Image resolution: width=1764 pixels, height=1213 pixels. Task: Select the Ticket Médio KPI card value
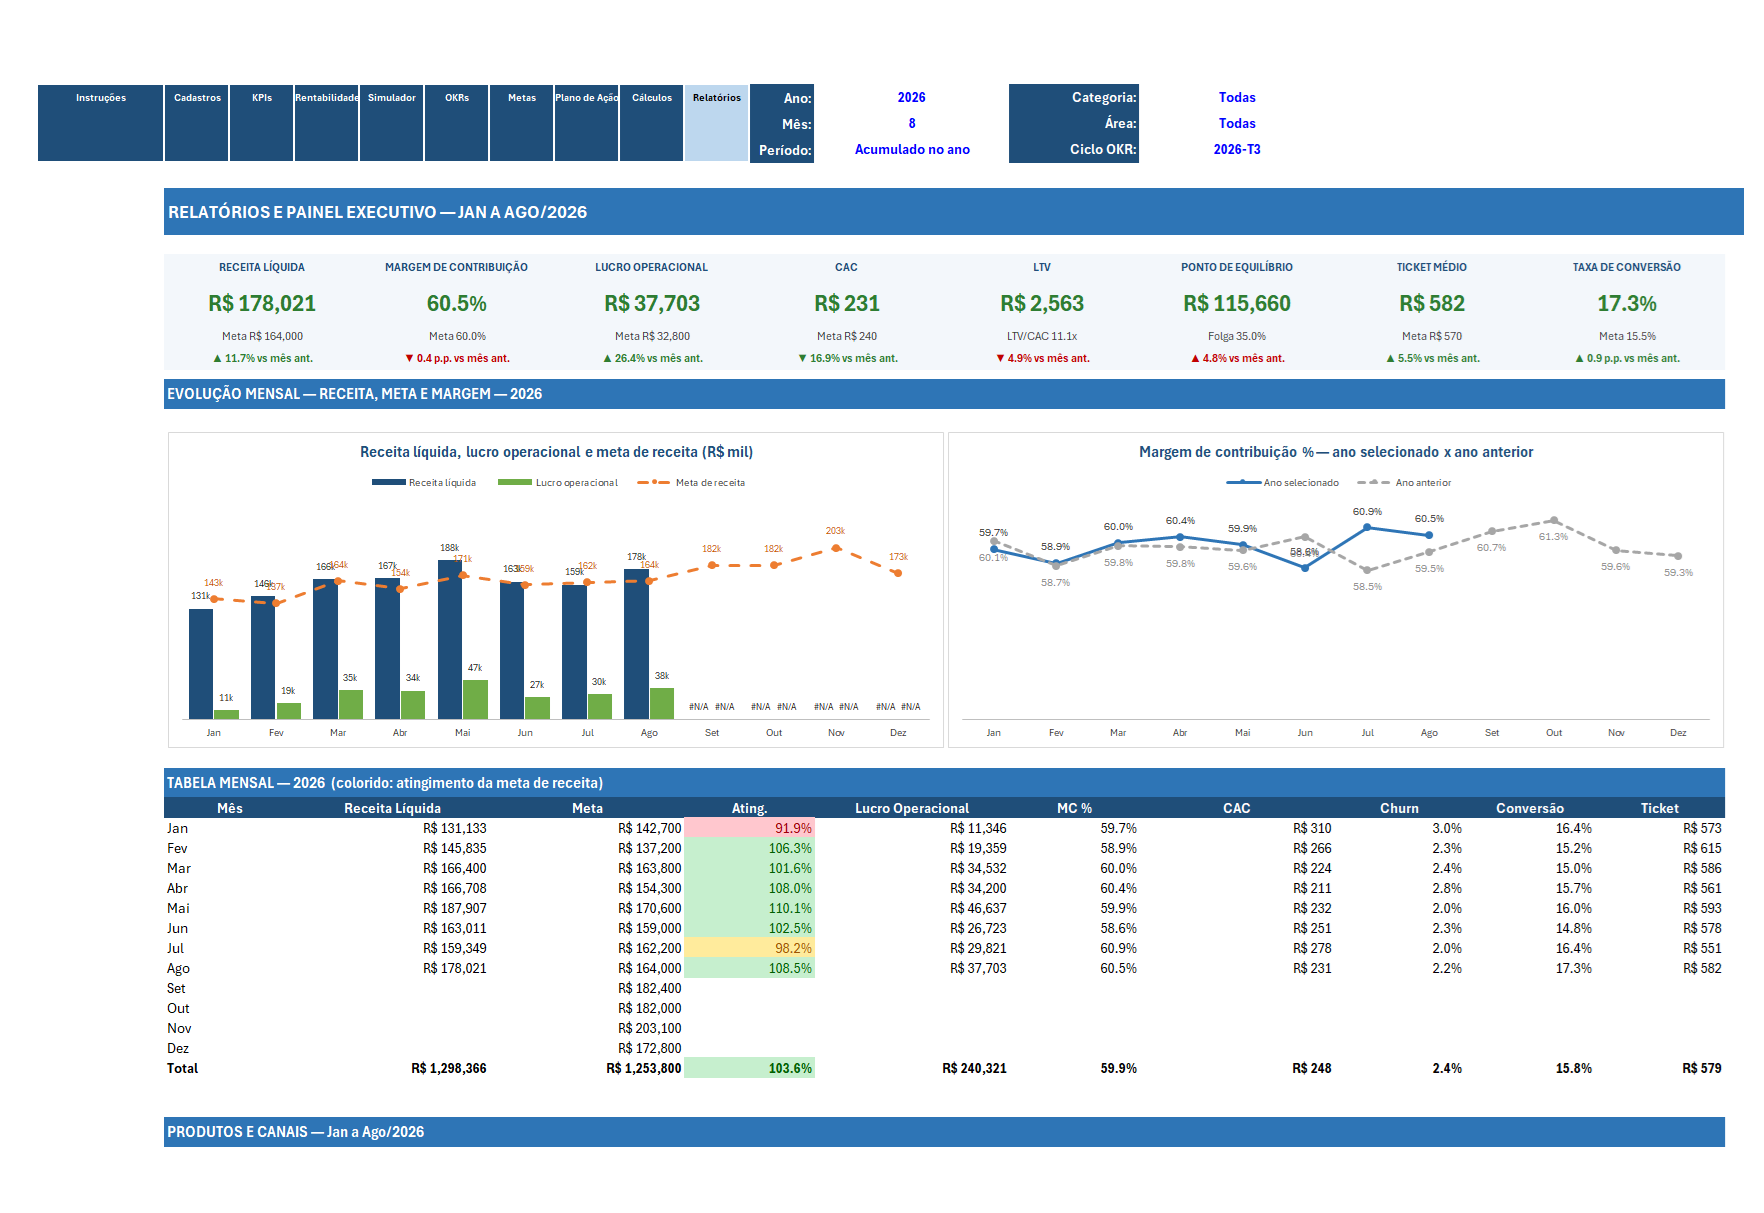click(x=1432, y=303)
